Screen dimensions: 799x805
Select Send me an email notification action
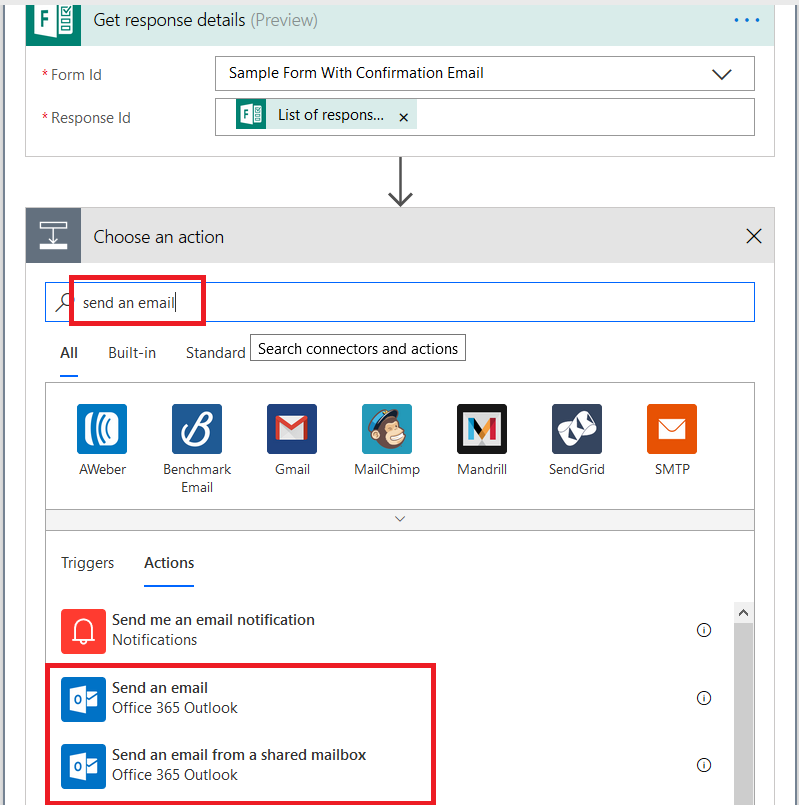click(x=213, y=630)
